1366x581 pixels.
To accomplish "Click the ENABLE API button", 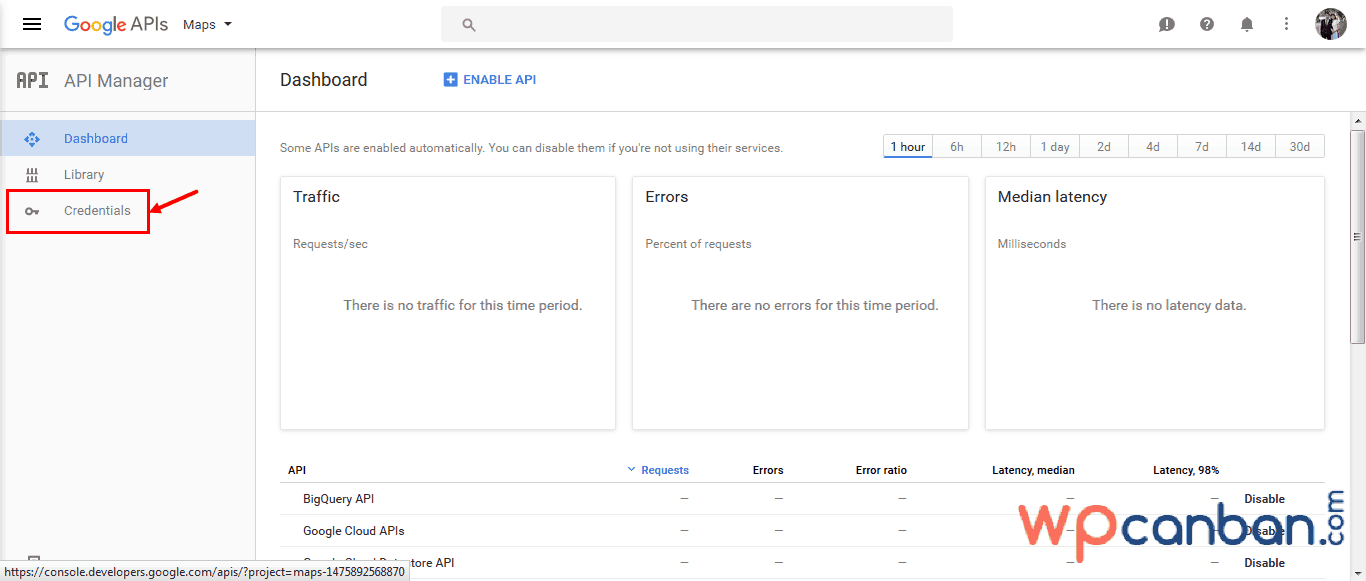I will point(490,80).
